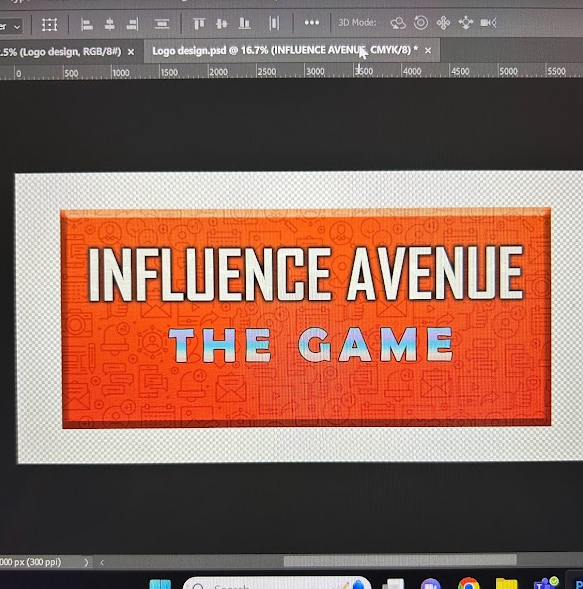Open the three-dot align options menu
583x589 pixels.
312,23
